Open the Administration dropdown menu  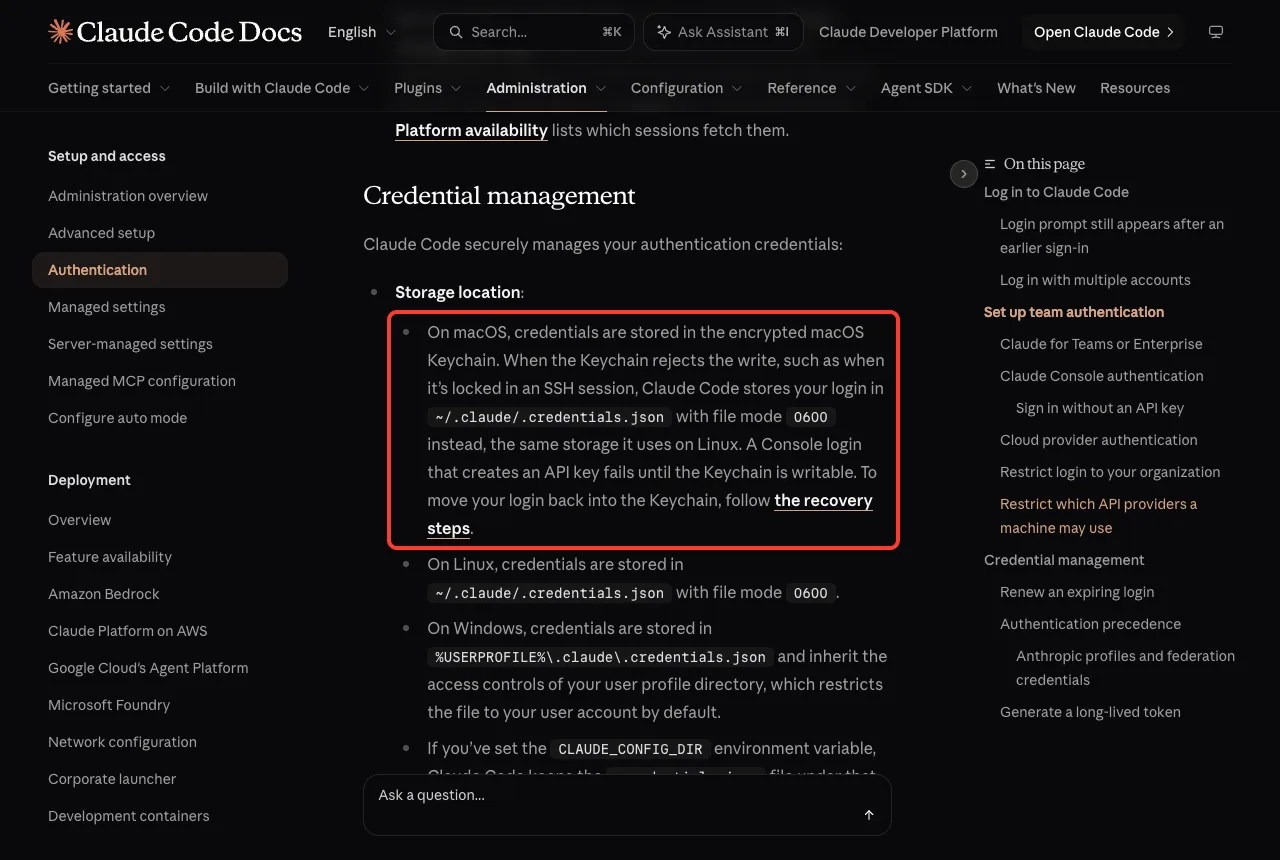(x=546, y=88)
